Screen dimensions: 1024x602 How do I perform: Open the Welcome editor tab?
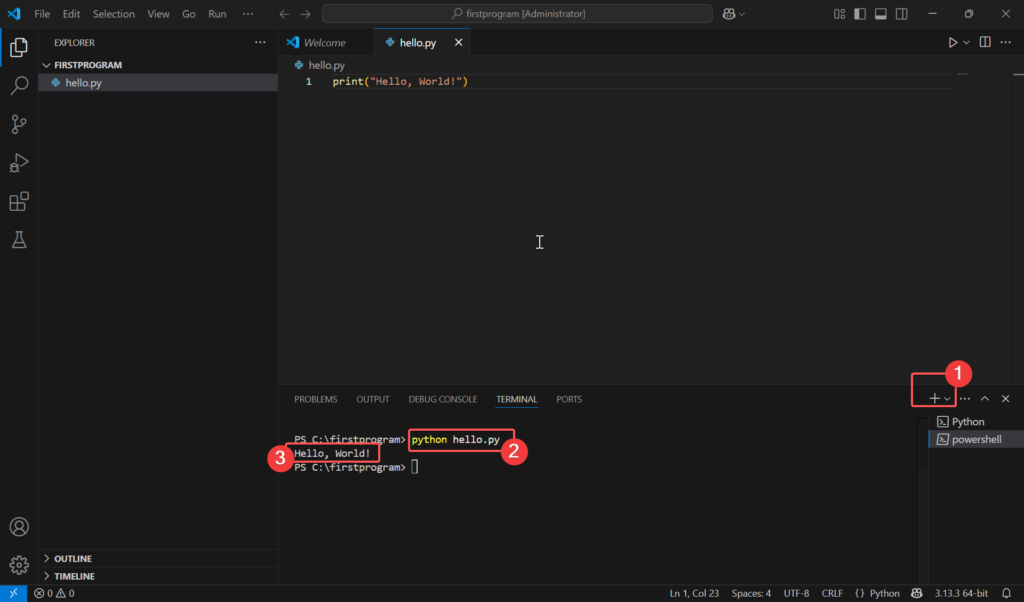pyautogui.click(x=326, y=42)
